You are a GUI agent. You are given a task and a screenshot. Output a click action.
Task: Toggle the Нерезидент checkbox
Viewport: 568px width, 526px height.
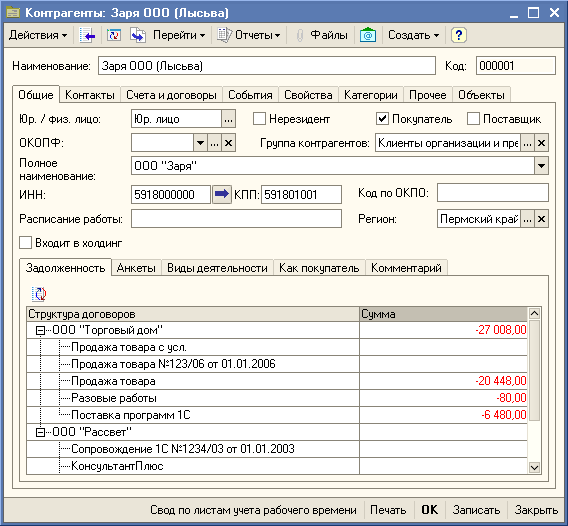259,118
